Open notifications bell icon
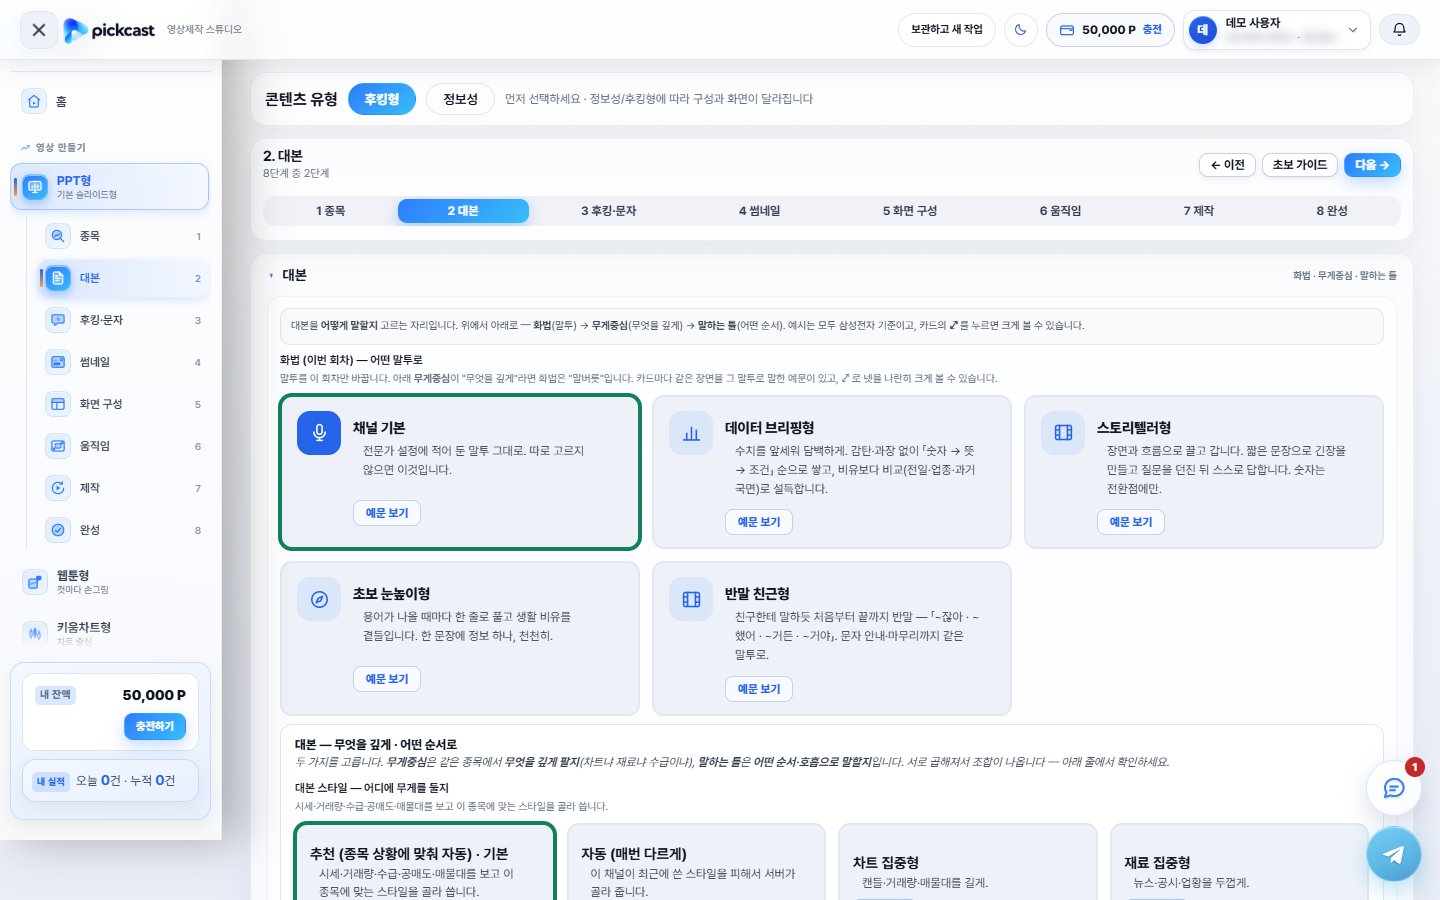1440x900 pixels. point(1399,30)
